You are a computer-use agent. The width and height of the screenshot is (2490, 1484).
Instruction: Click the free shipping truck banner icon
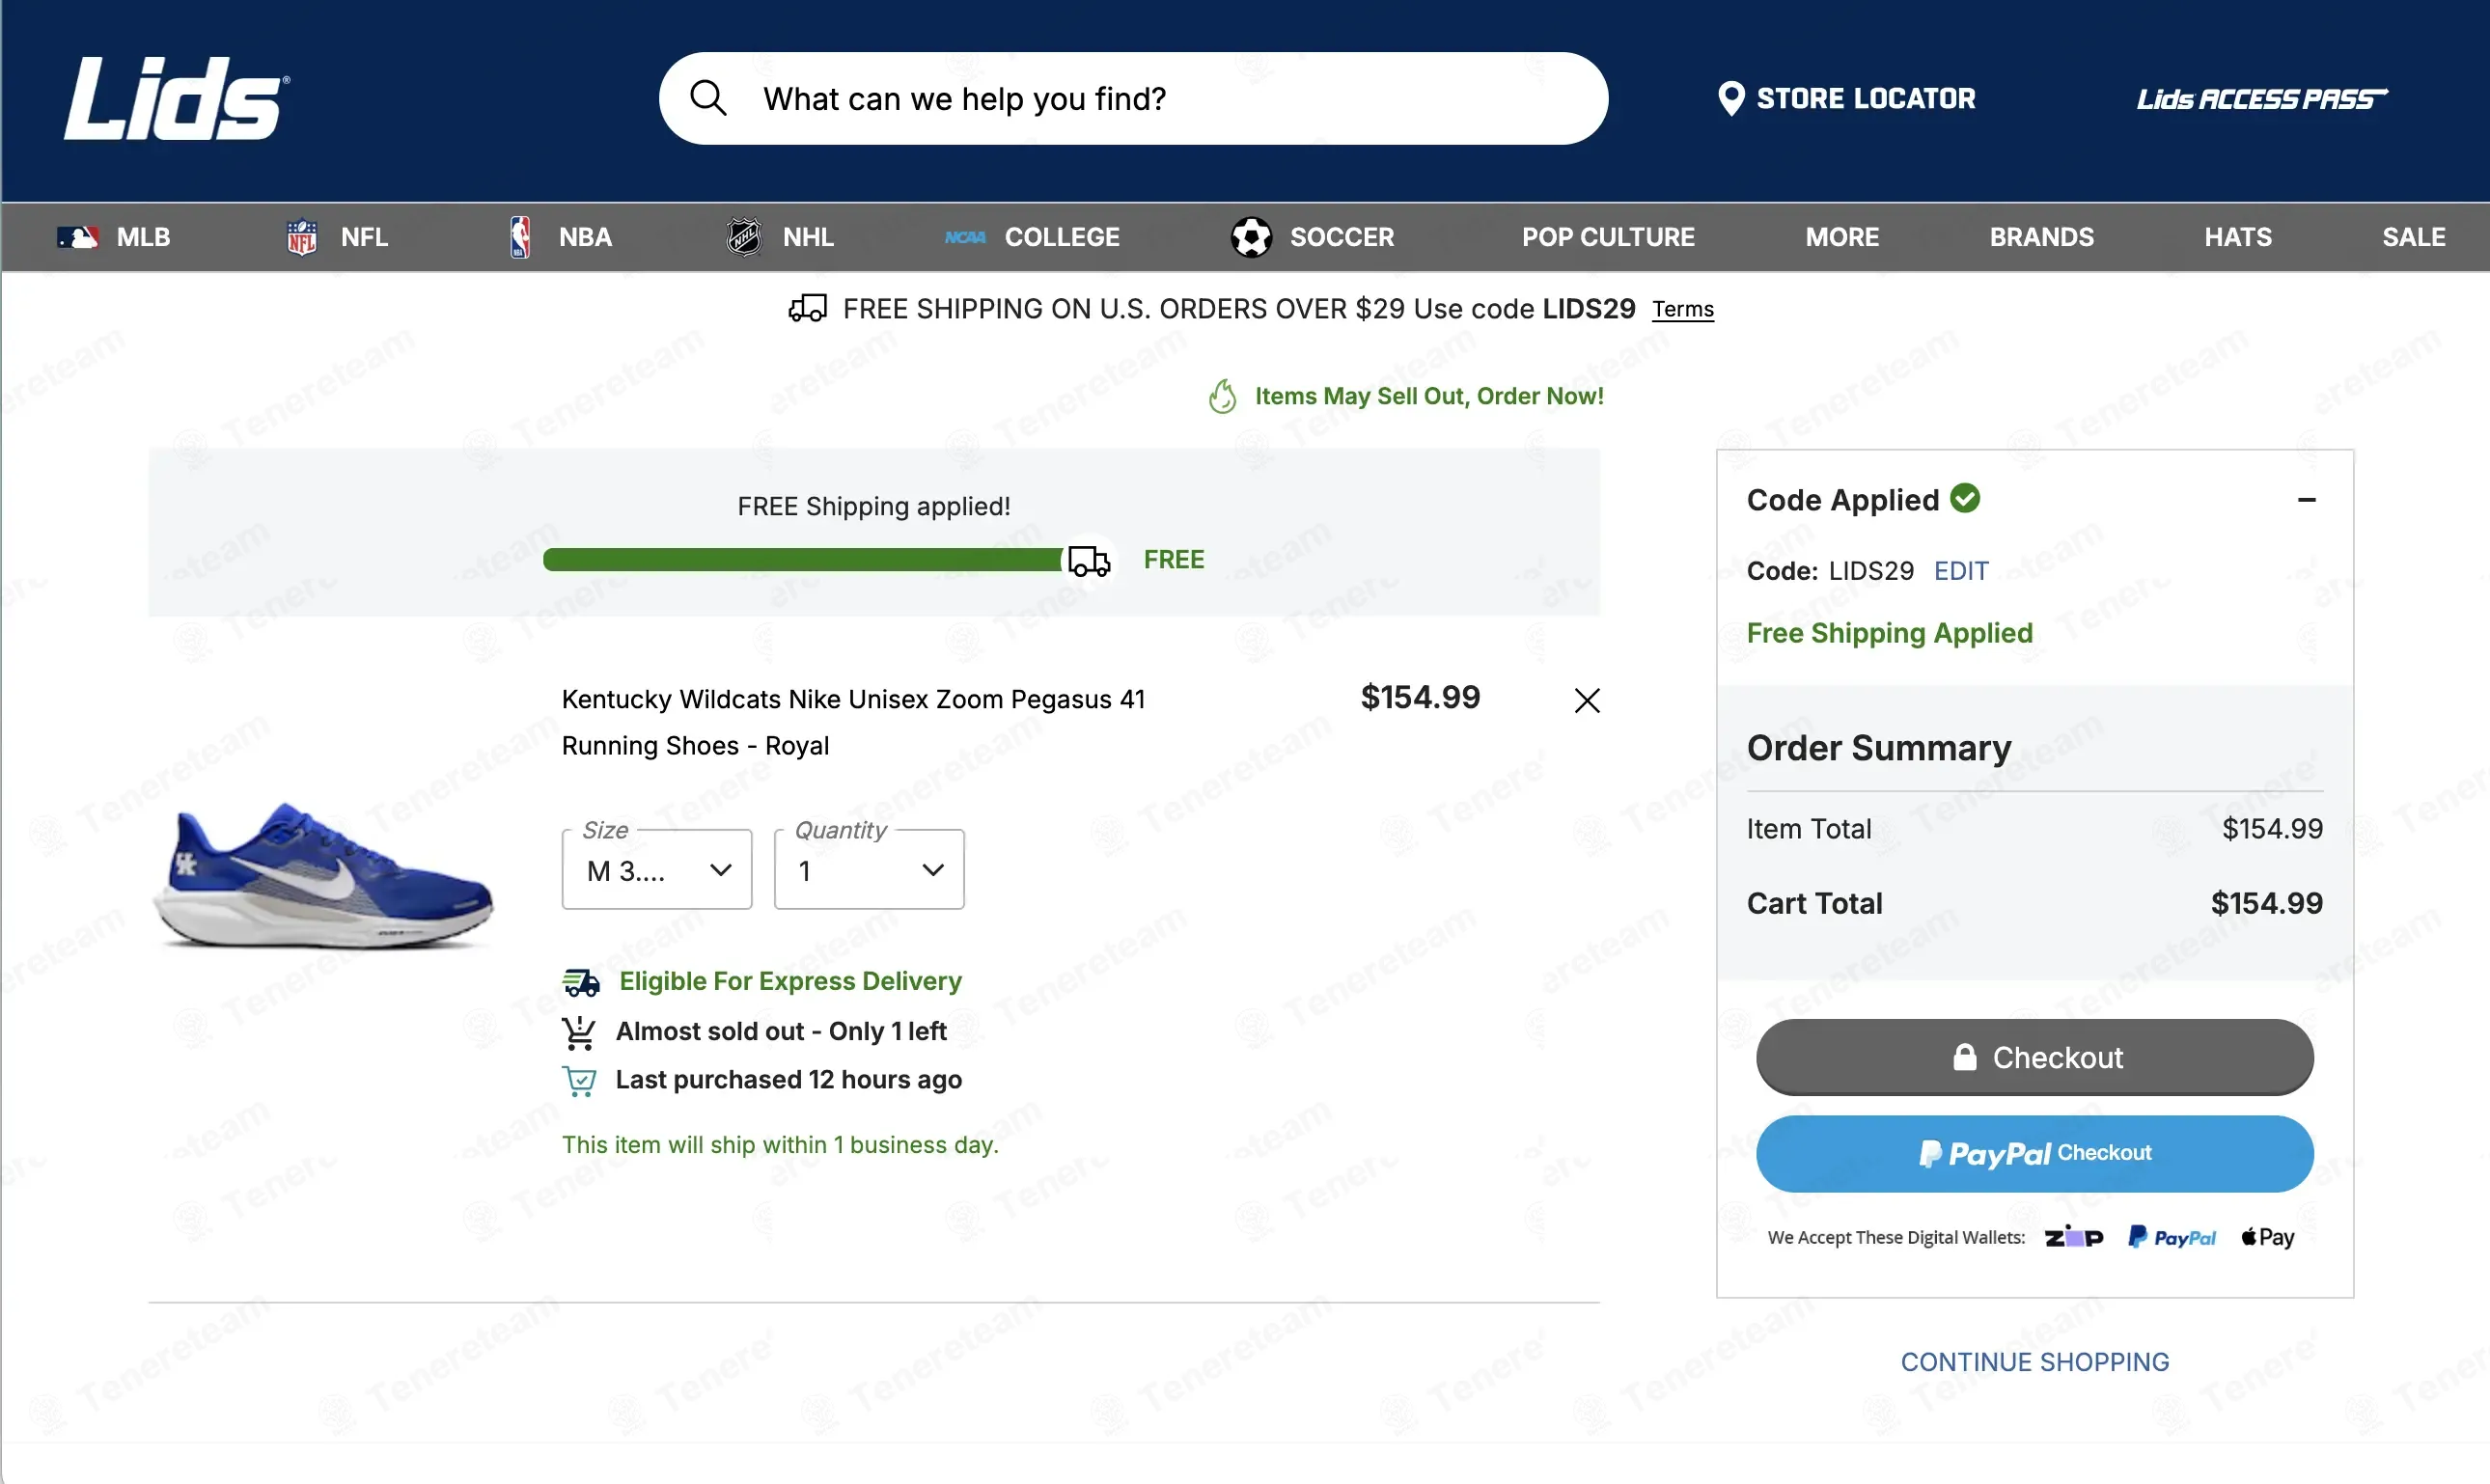pyautogui.click(x=808, y=308)
